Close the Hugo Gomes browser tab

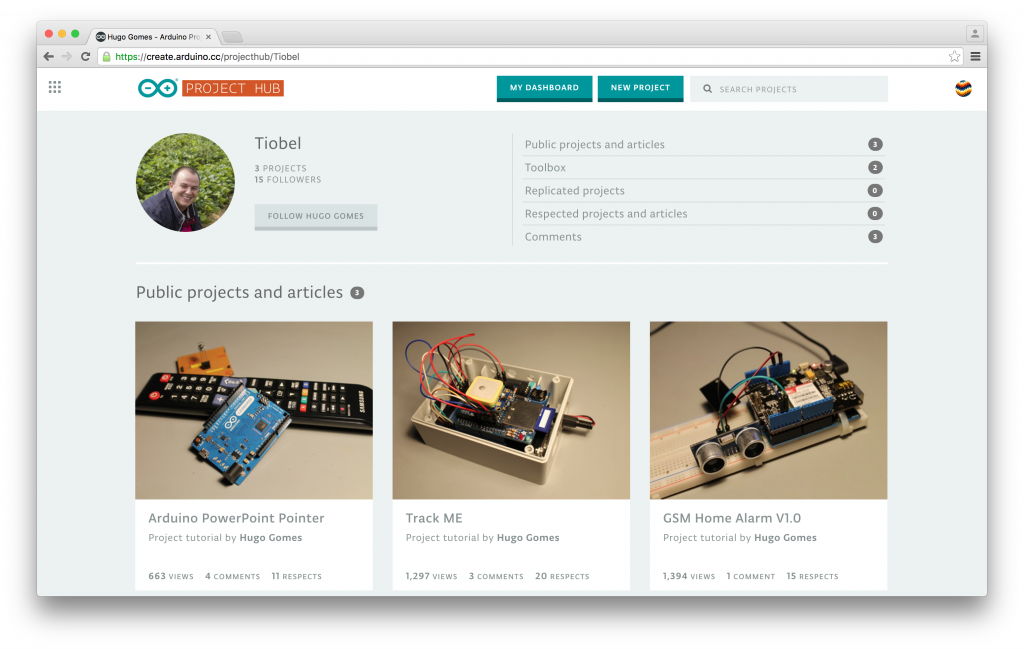point(208,37)
